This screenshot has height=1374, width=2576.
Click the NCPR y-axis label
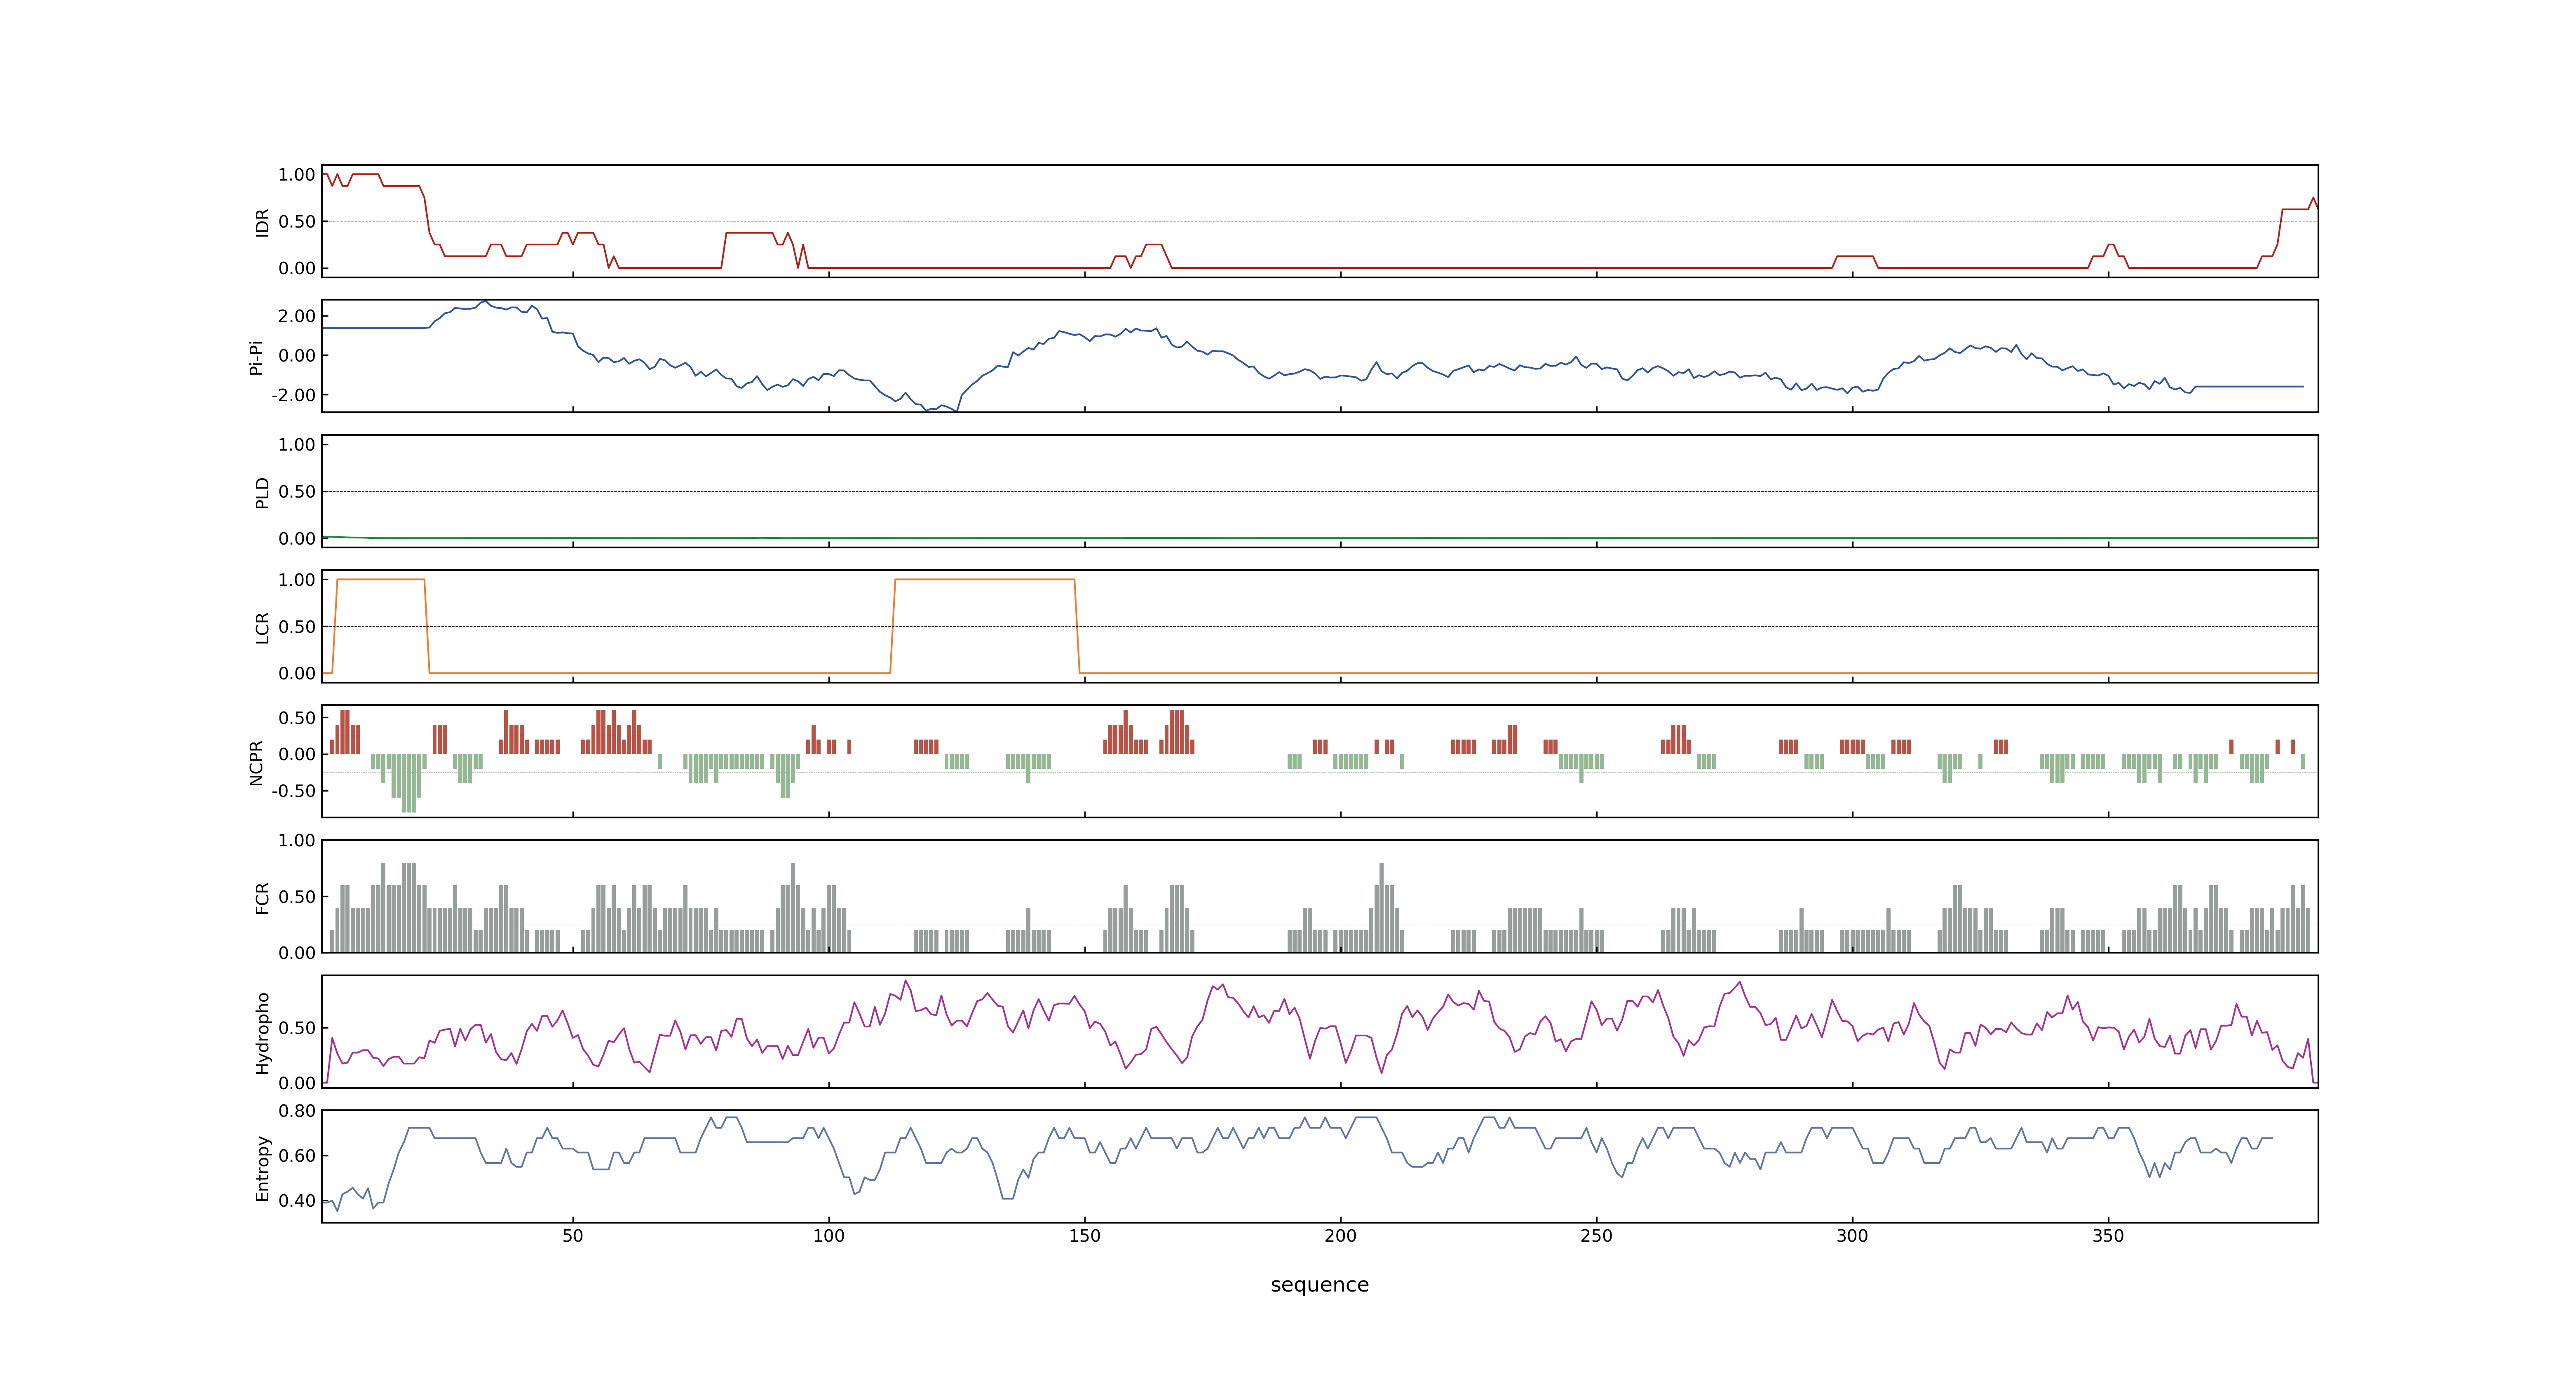[x=256, y=763]
